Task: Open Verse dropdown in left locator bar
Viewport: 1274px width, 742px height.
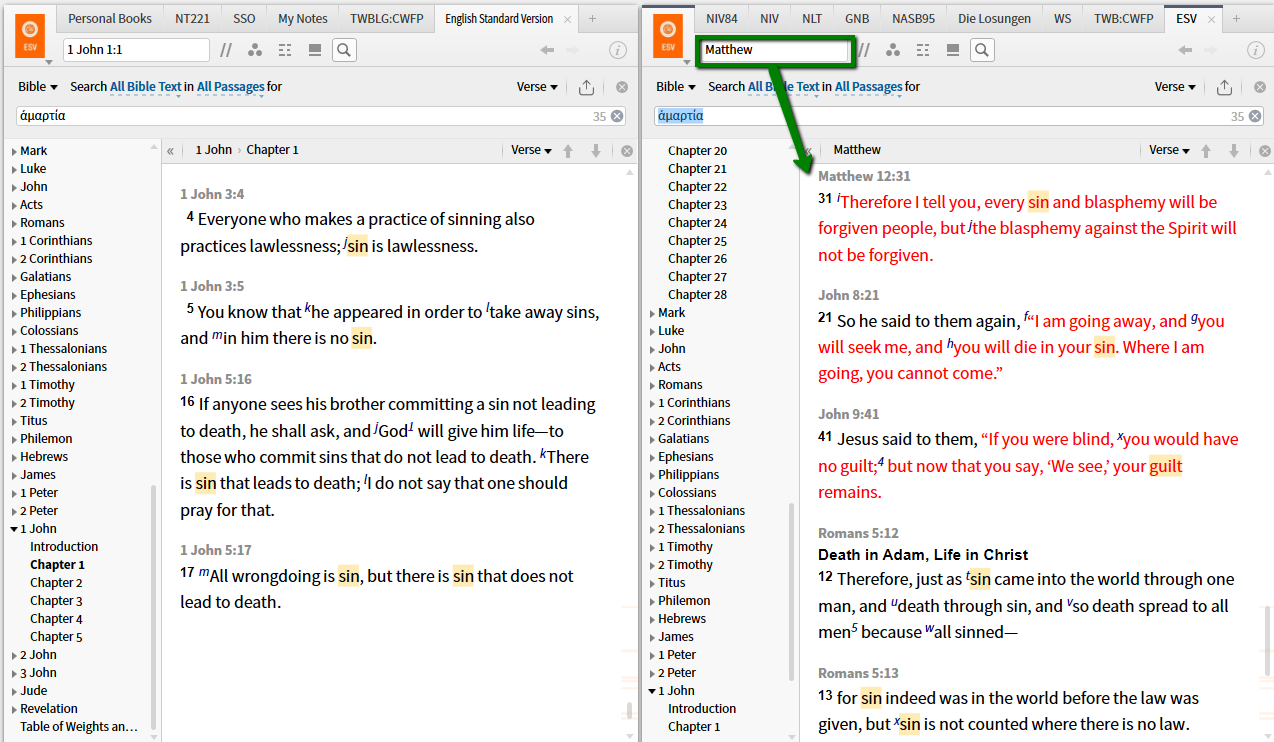Action: pyautogui.click(x=531, y=150)
